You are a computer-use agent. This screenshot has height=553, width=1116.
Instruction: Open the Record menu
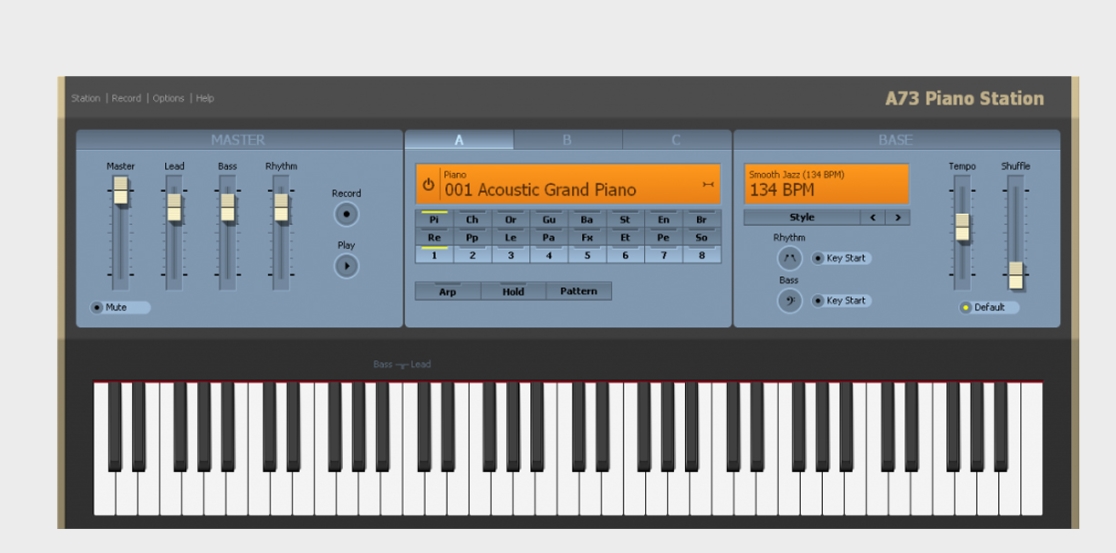pos(126,98)
